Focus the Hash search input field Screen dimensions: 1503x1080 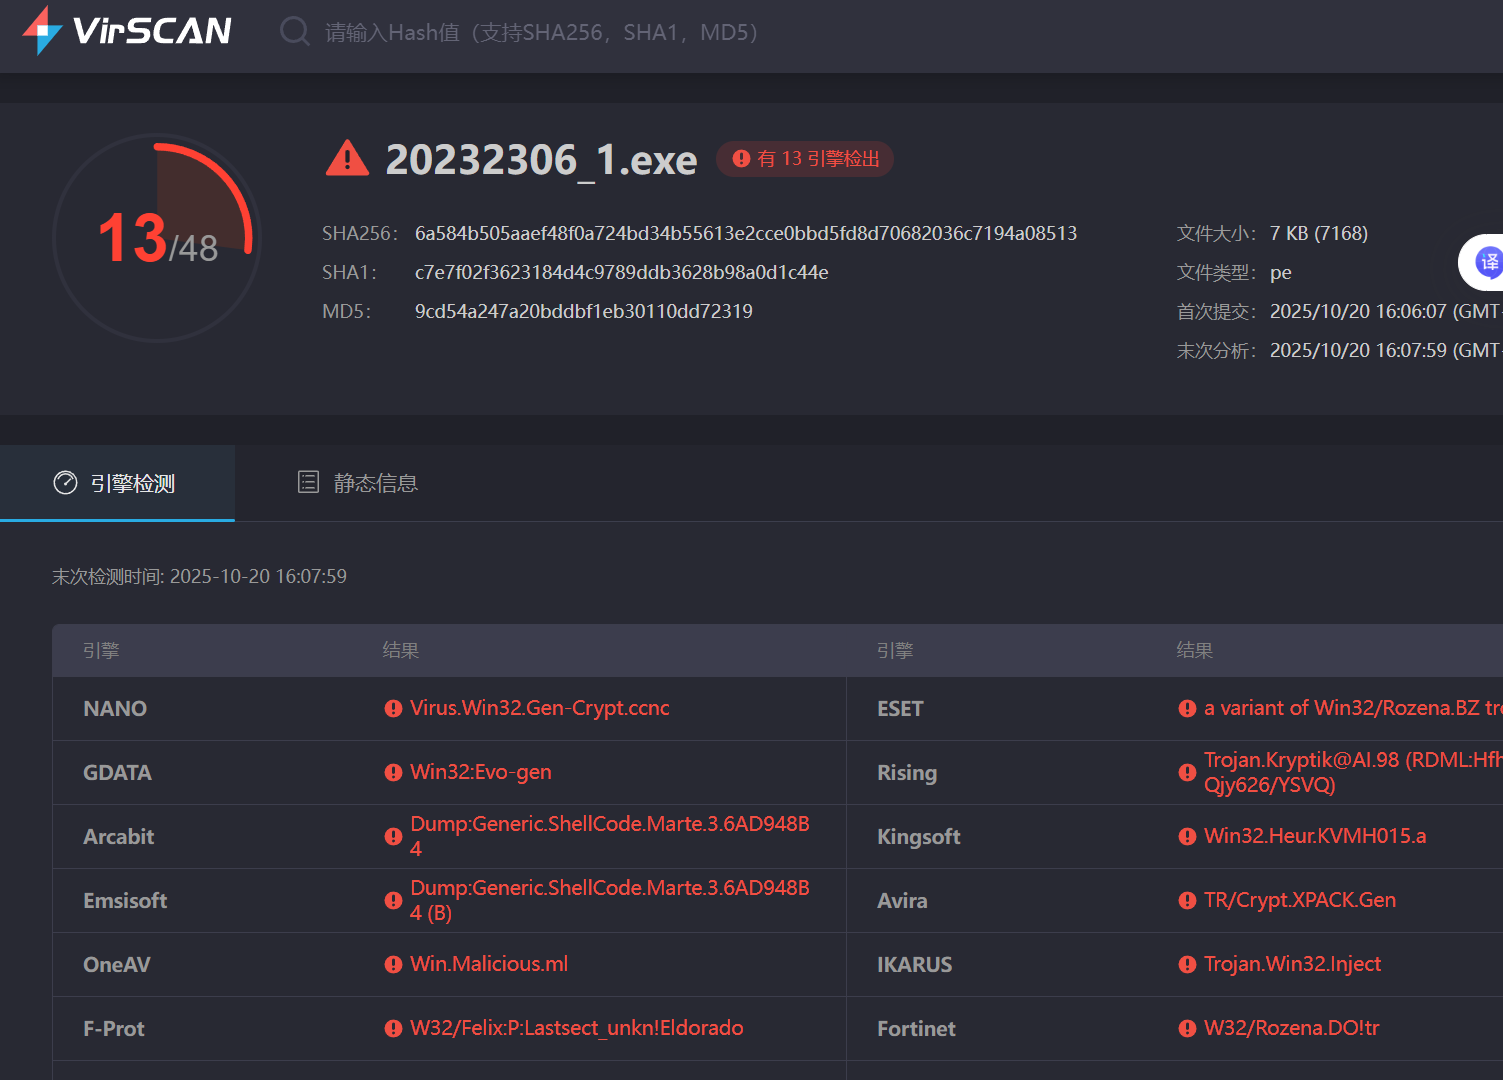click(x=542, y=32)
